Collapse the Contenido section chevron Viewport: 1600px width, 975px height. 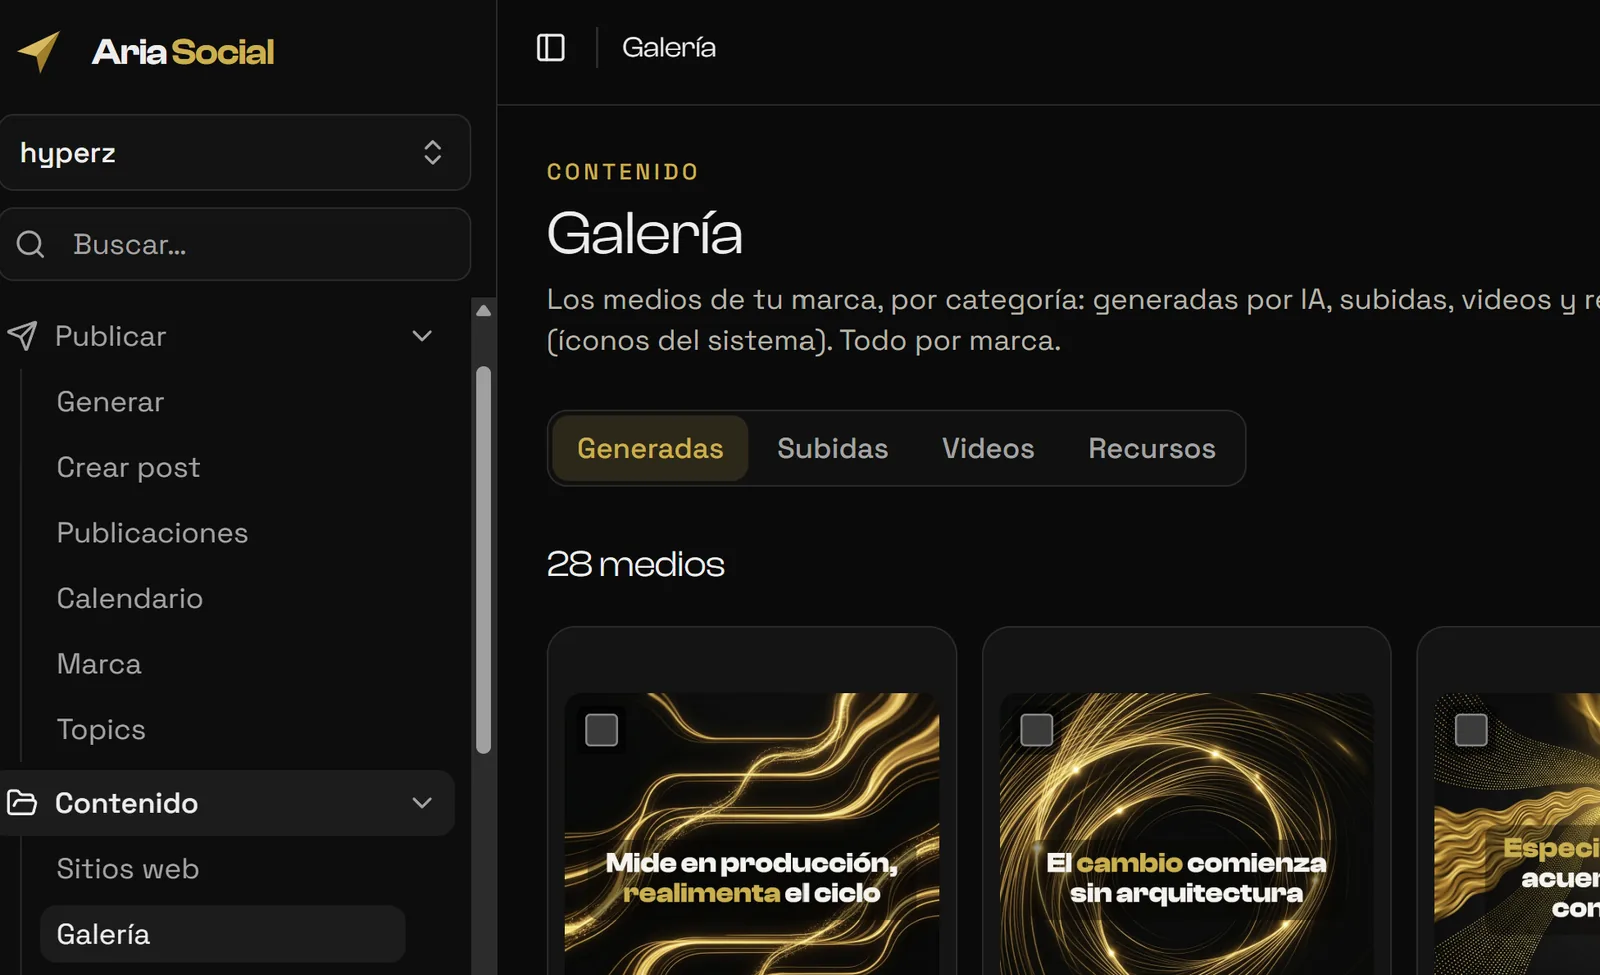[422, 803]
